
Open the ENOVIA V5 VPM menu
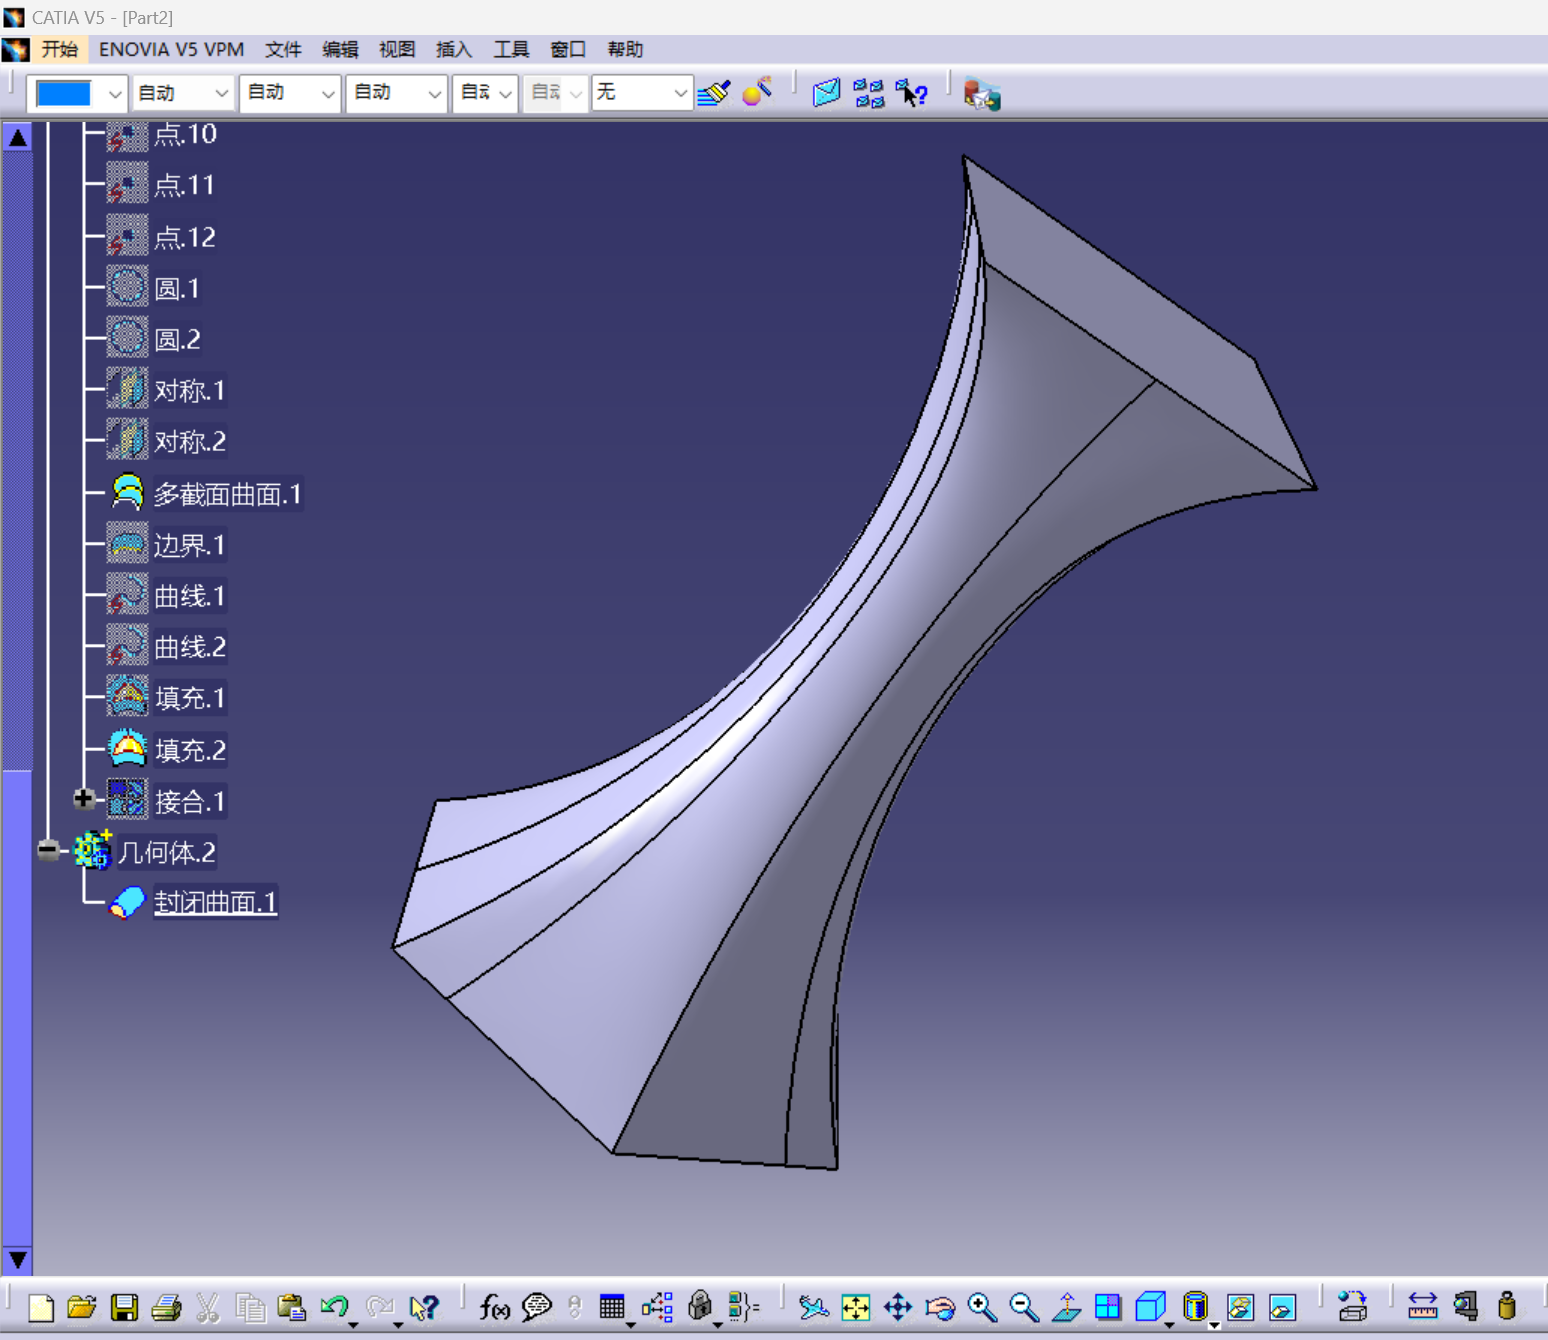(171, 49)
